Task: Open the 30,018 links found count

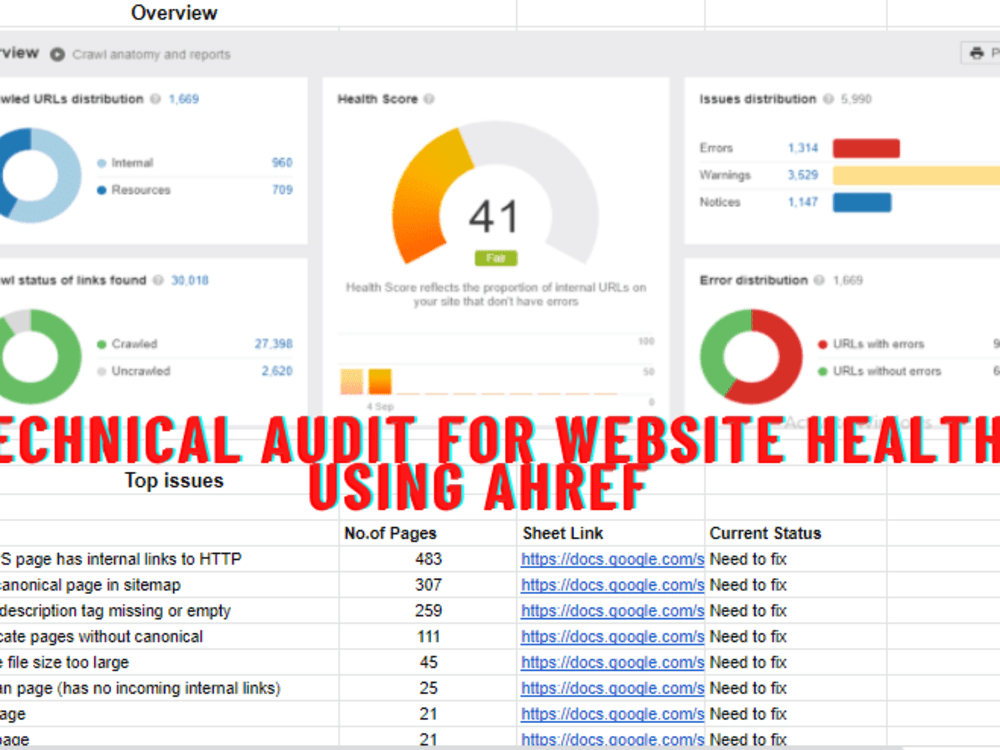Action: [x=189, y=280]
